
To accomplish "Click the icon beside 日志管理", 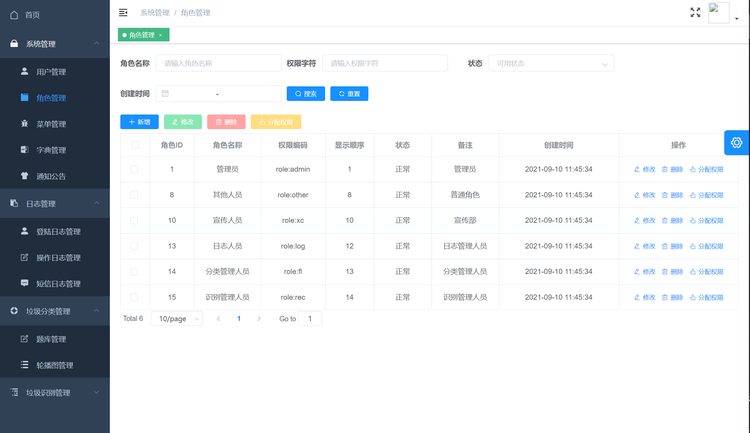I will [14, 203].
